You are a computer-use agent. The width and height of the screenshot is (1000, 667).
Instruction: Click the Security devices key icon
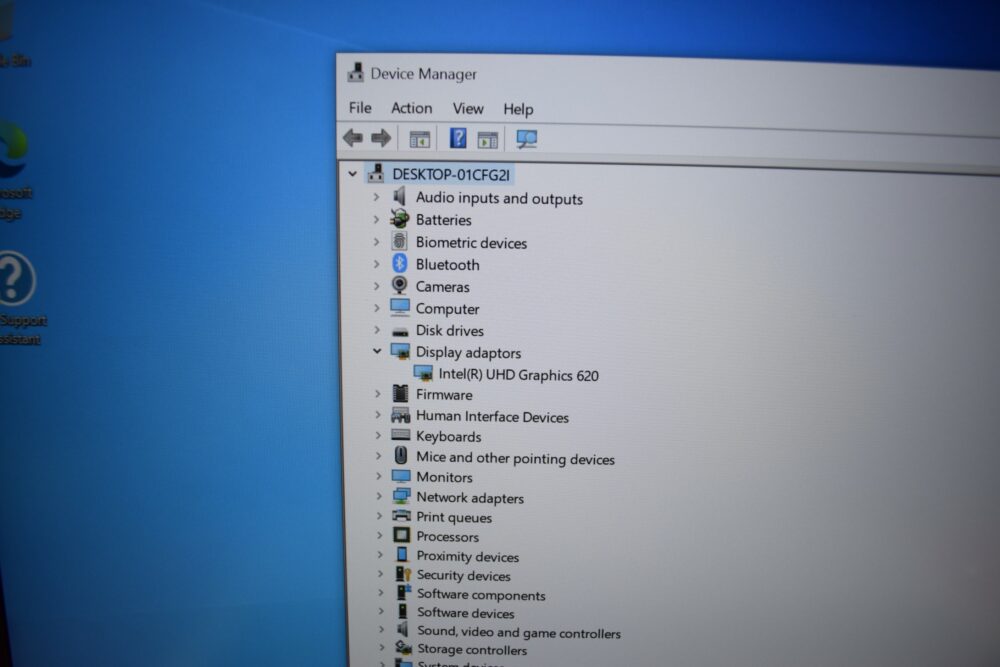(402, 574)
